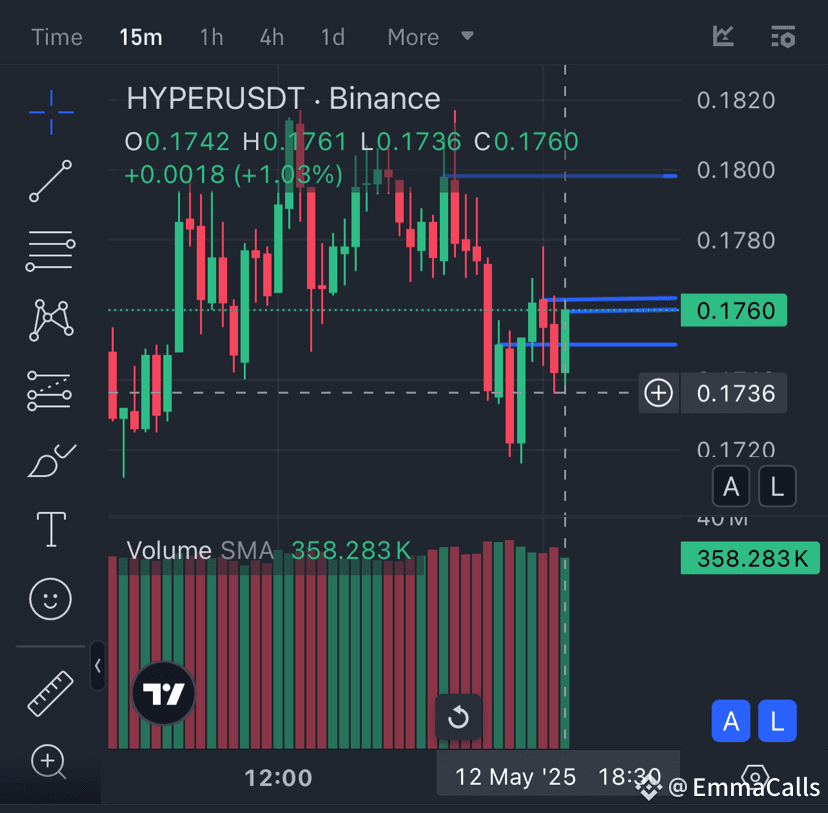Viewport: 828px width, 813px height.
Task: Toggle the blue A button near bottom
Action: [x=731, y=721]
